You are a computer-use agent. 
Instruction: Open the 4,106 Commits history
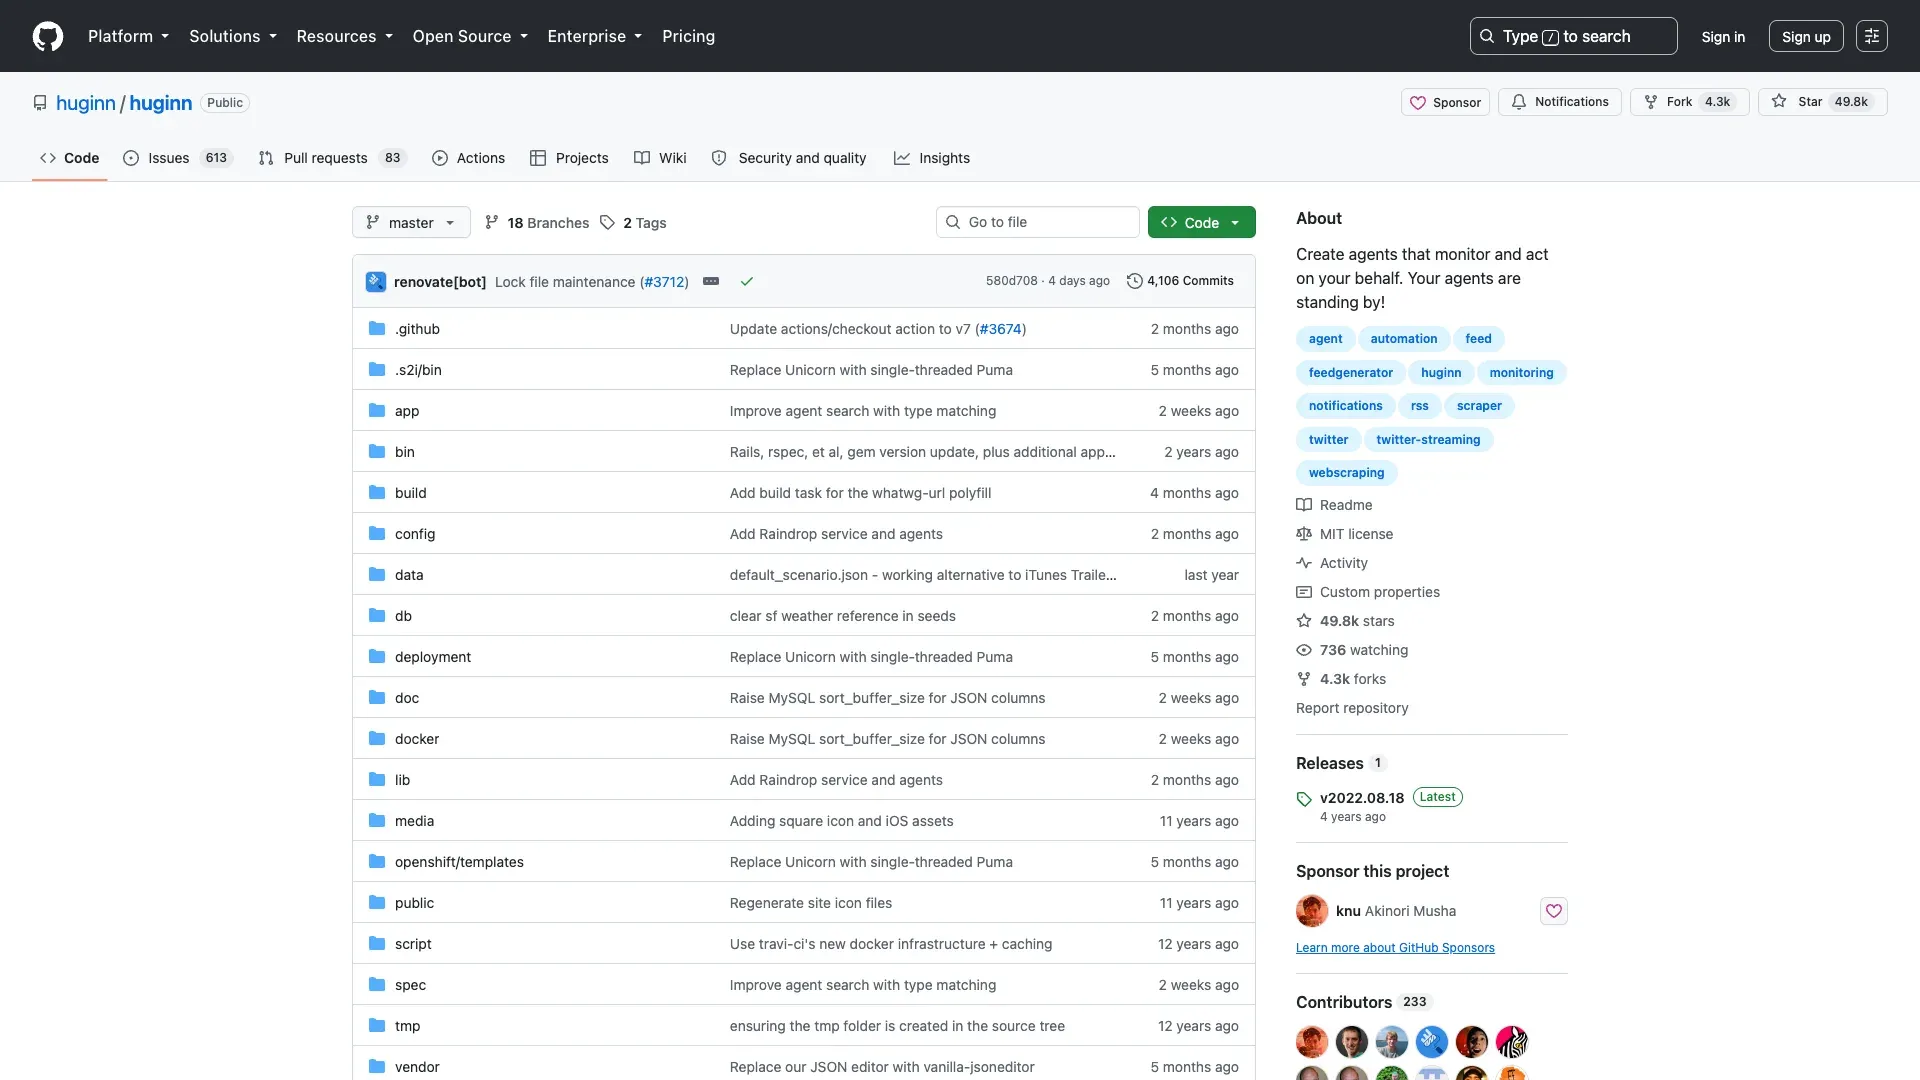(x=1180, y=281)
